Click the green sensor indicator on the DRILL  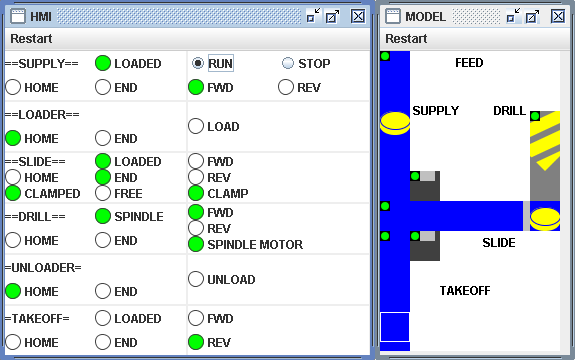point(535,116)
